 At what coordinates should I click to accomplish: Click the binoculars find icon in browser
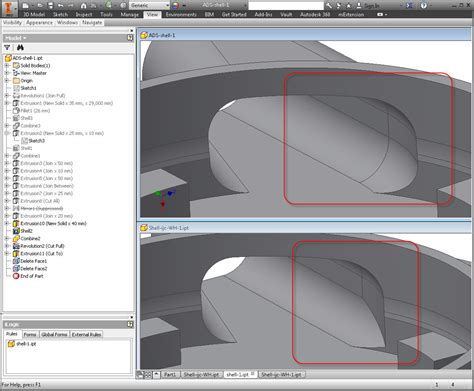tap(20, 48)
